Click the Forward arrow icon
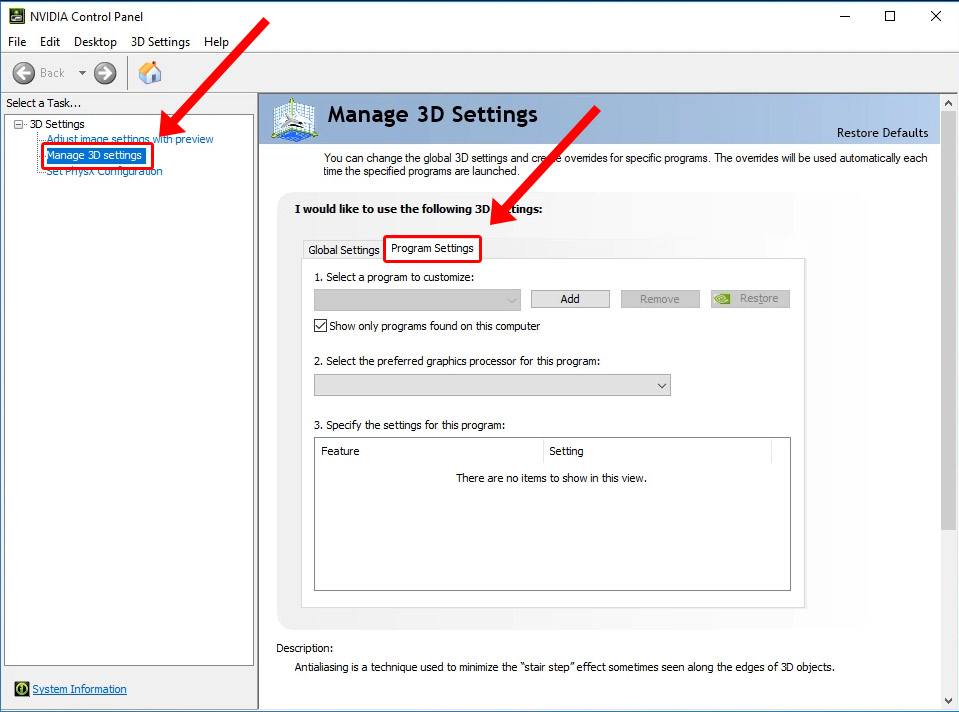The height and width of the screenshot is (712, 959). [x=105, y=73]
